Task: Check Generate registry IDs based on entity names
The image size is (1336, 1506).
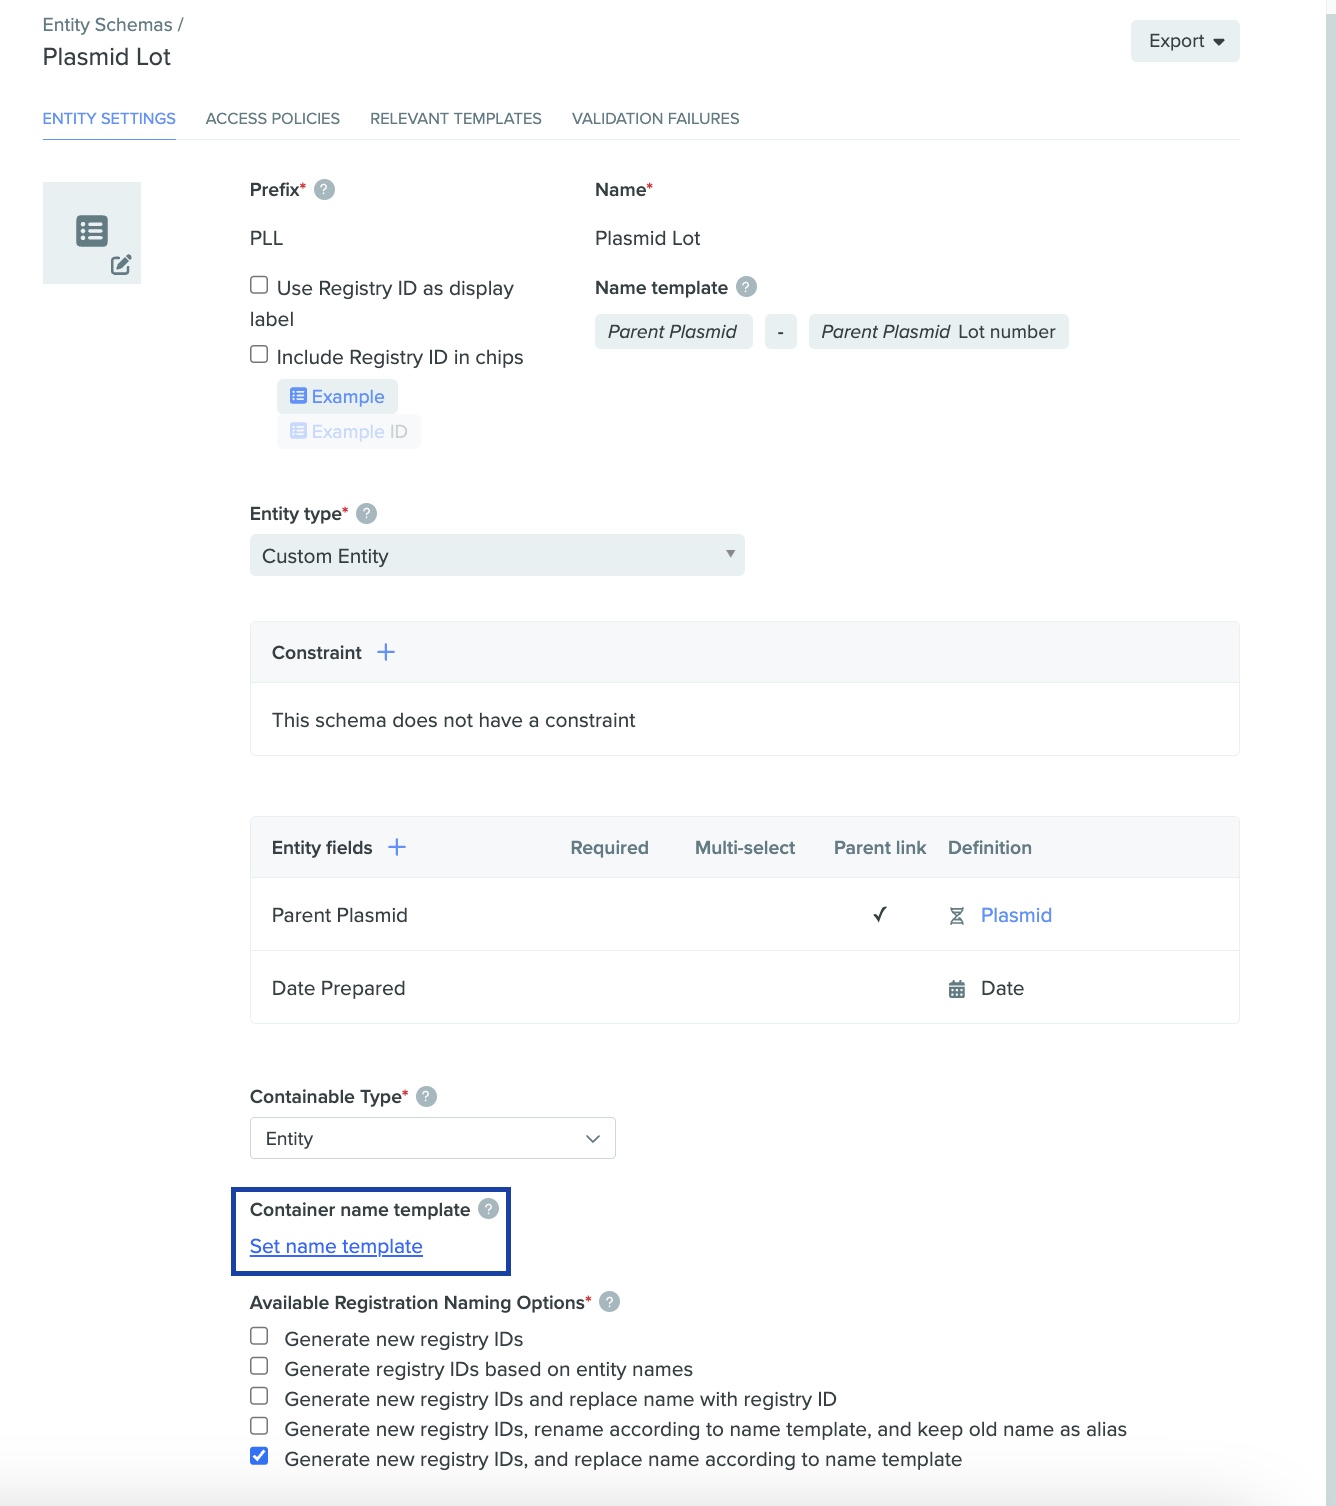Action: pos(259,1366)
